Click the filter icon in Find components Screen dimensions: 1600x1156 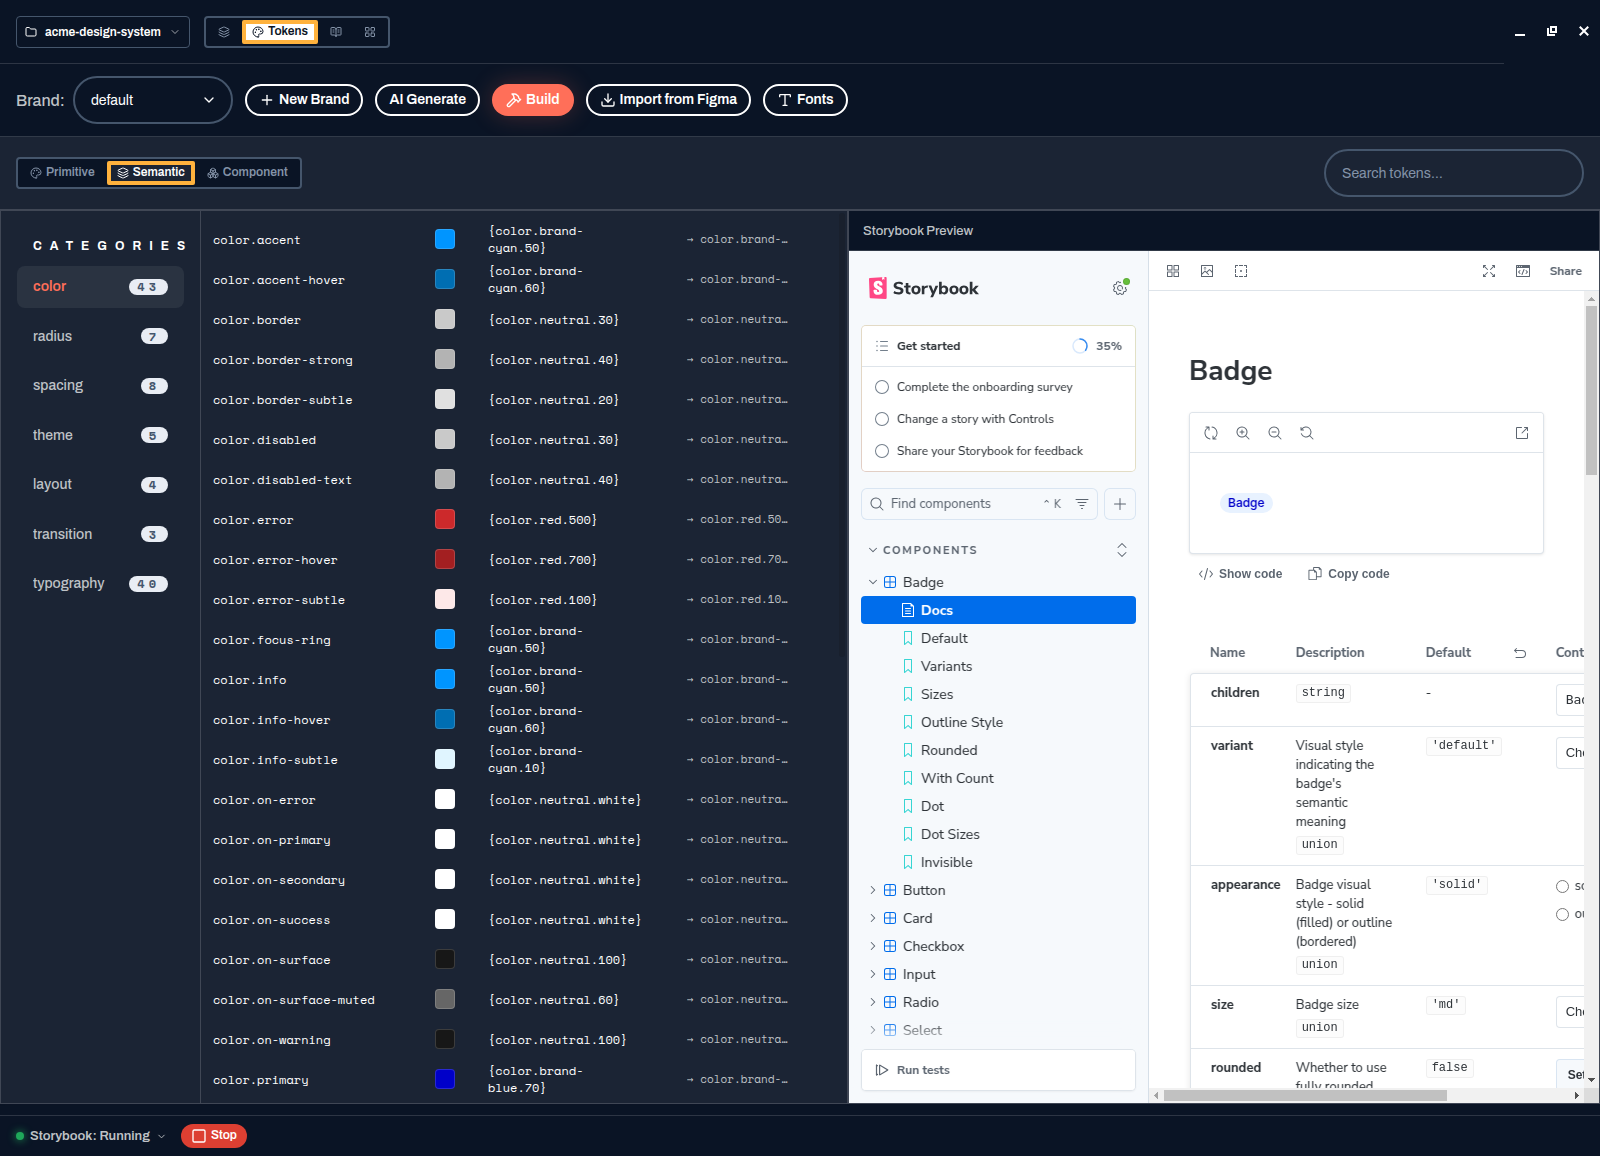1082,504
